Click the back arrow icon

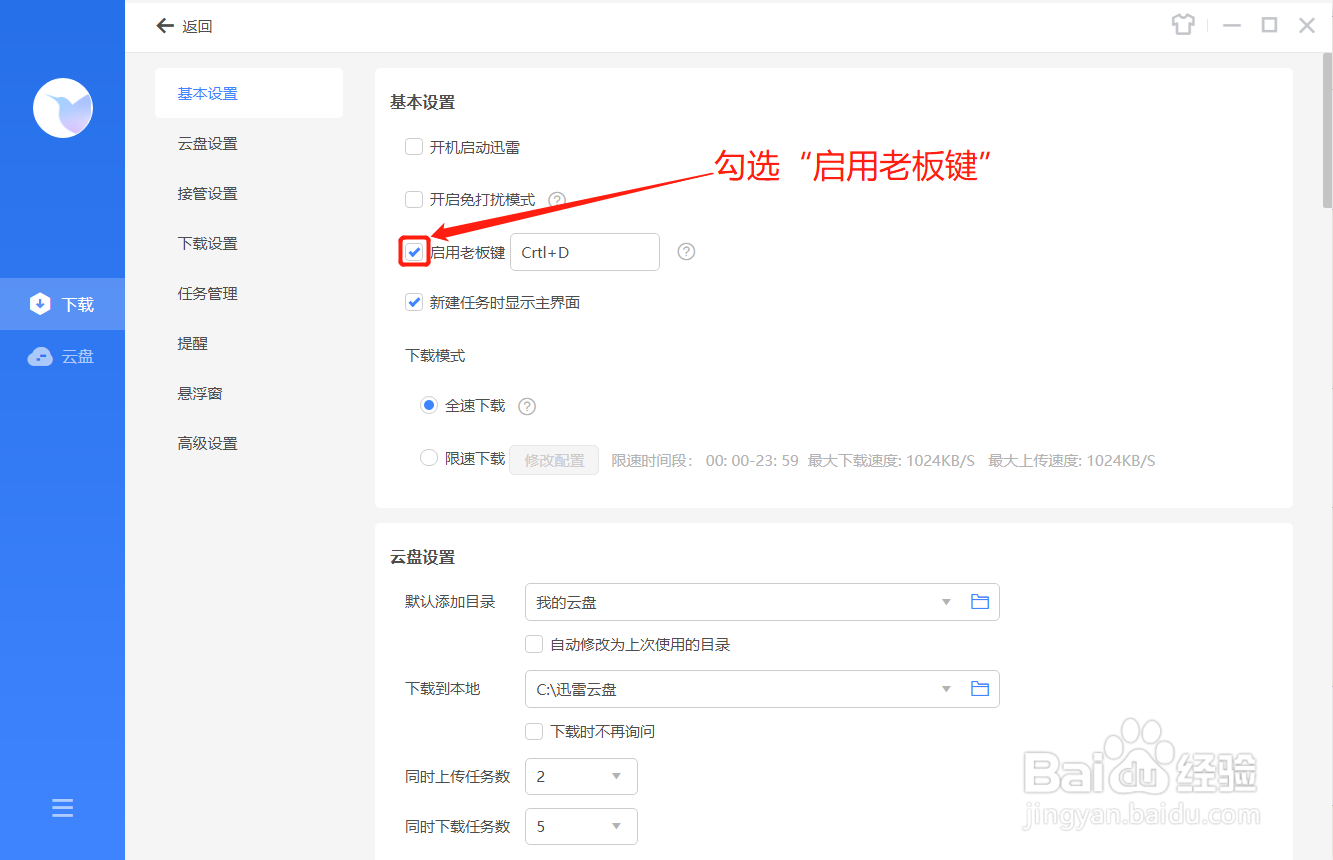(165, 26)
